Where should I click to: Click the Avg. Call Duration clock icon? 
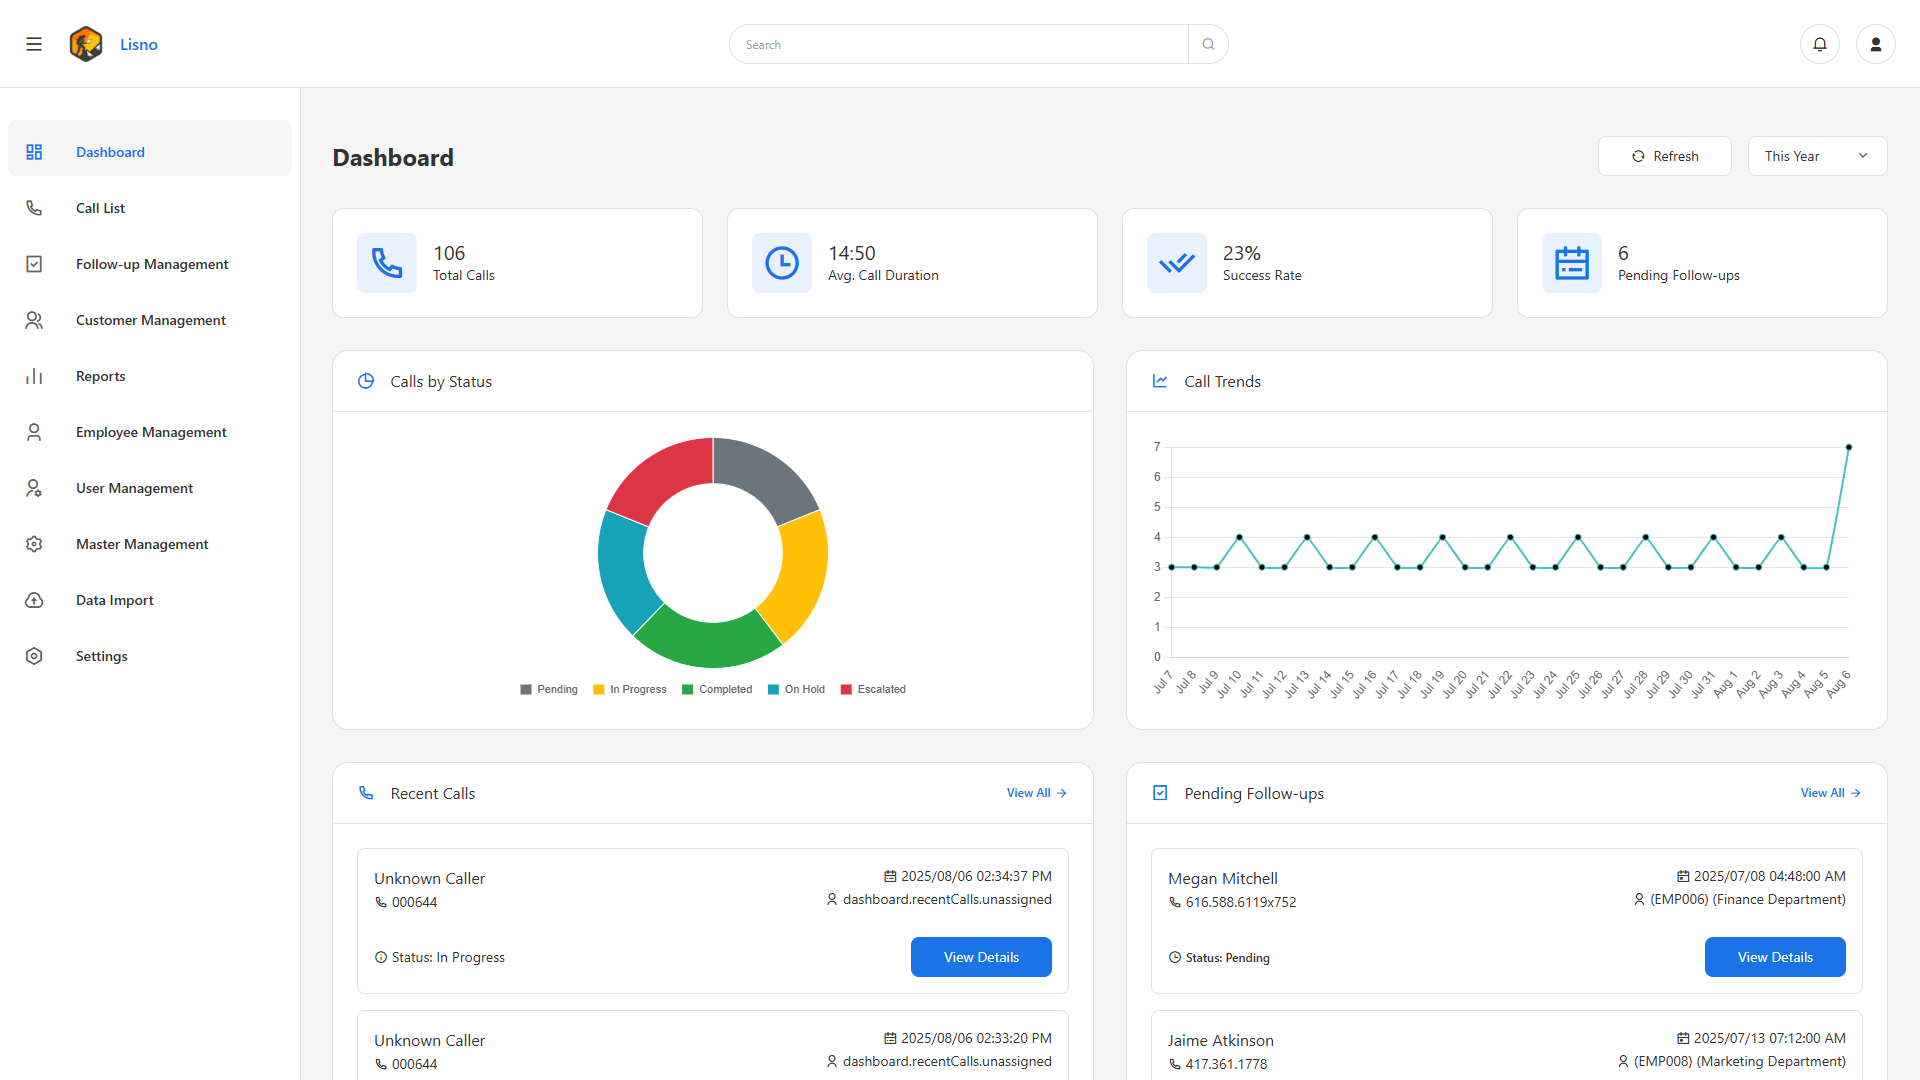coord(782,263)
